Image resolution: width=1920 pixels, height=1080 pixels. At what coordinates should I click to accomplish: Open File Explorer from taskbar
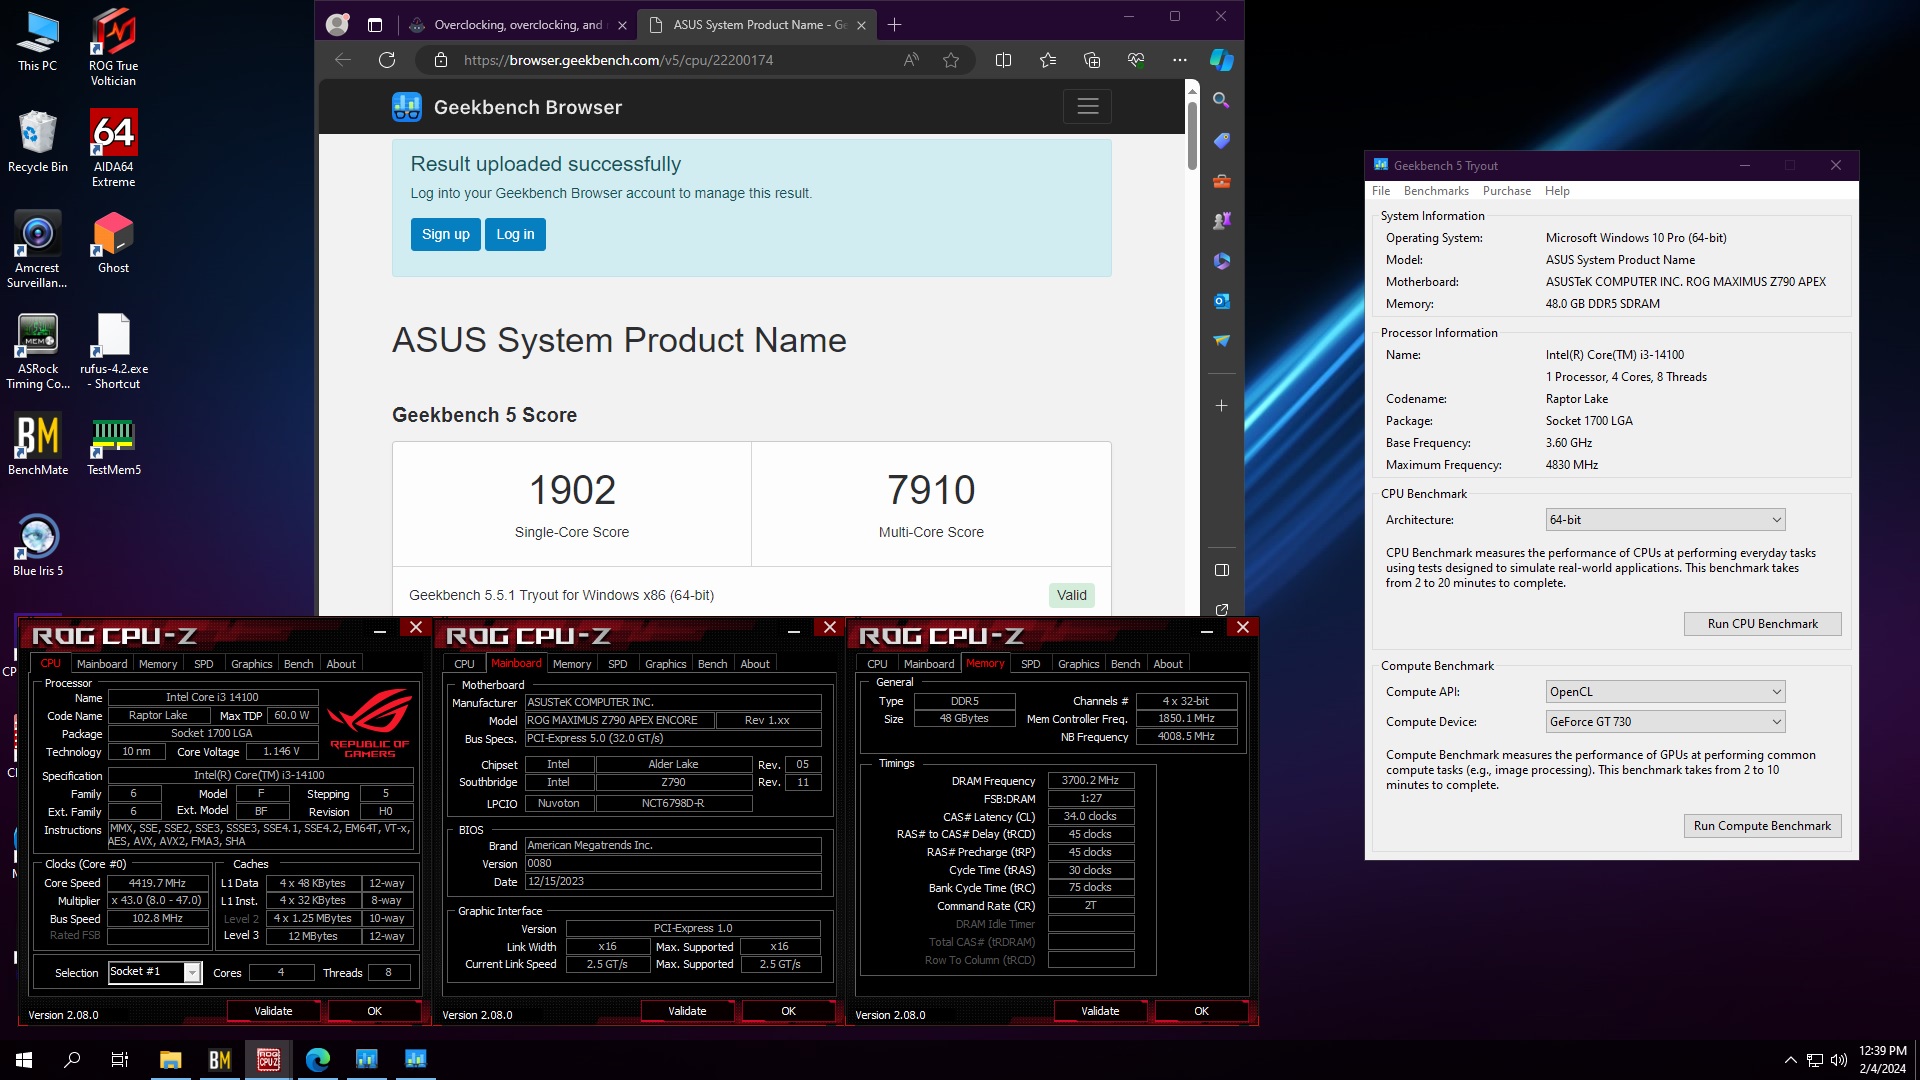pyautogui.click(x=170, y=1059)
